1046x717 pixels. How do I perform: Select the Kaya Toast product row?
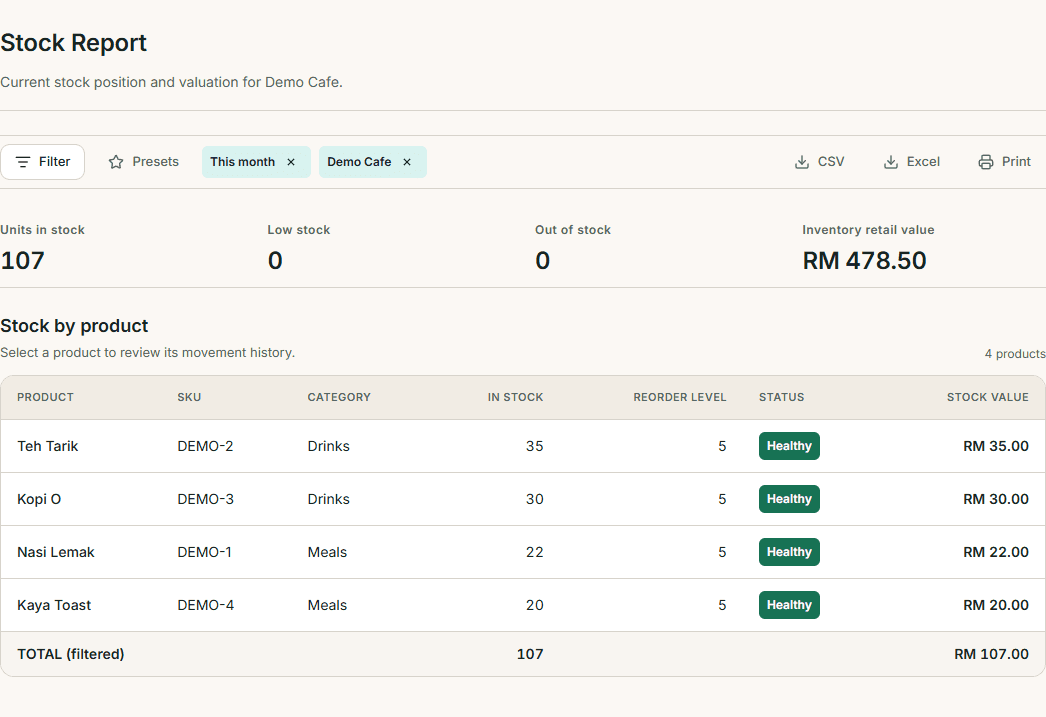(523, 606)
